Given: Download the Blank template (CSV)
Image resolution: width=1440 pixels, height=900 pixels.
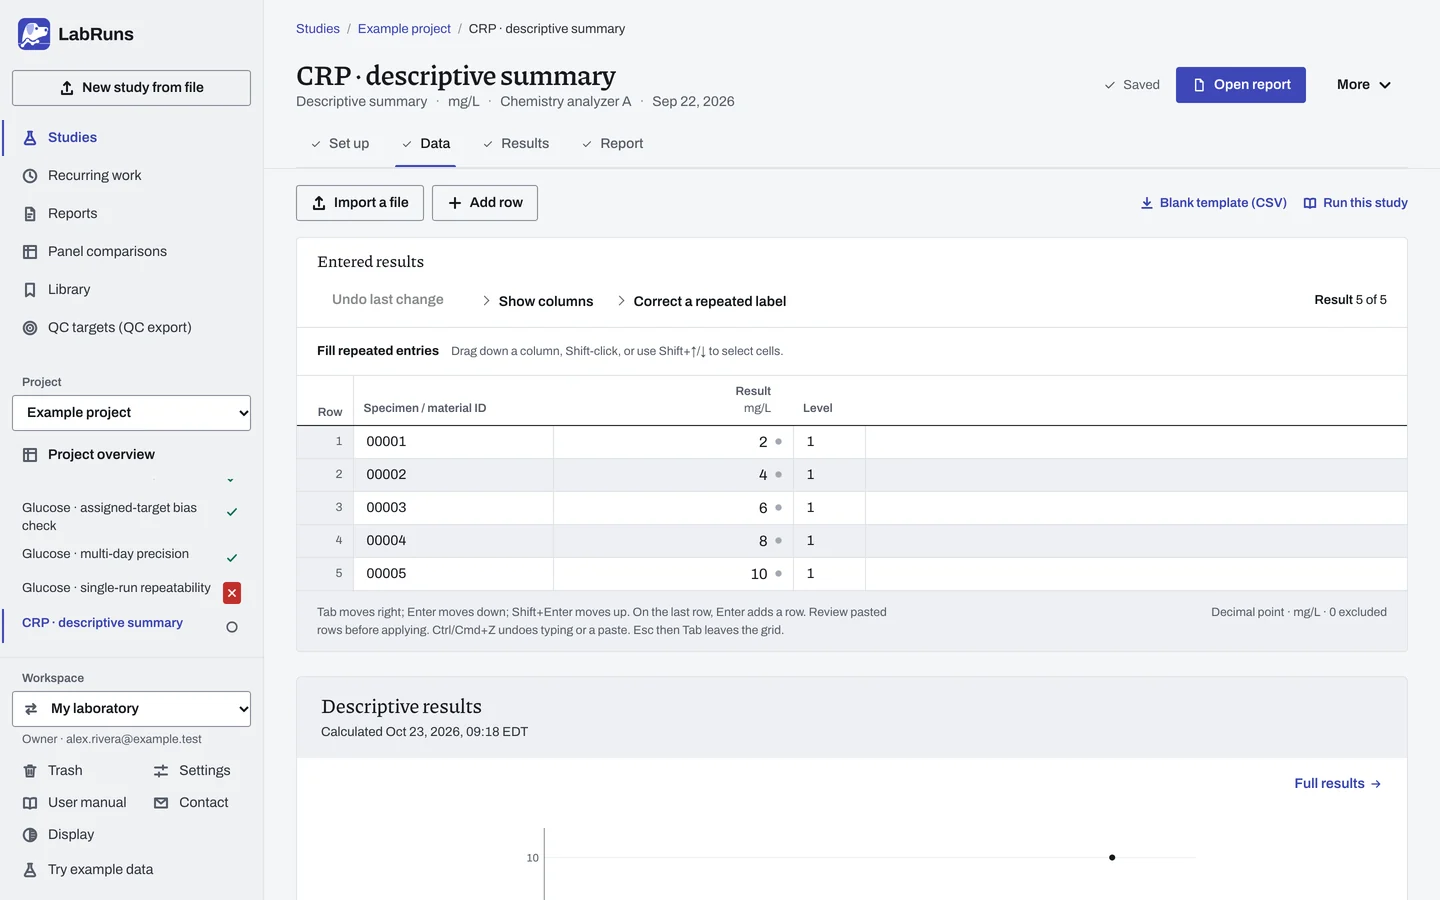Looking at the screenshot, I should (1214, 203).
